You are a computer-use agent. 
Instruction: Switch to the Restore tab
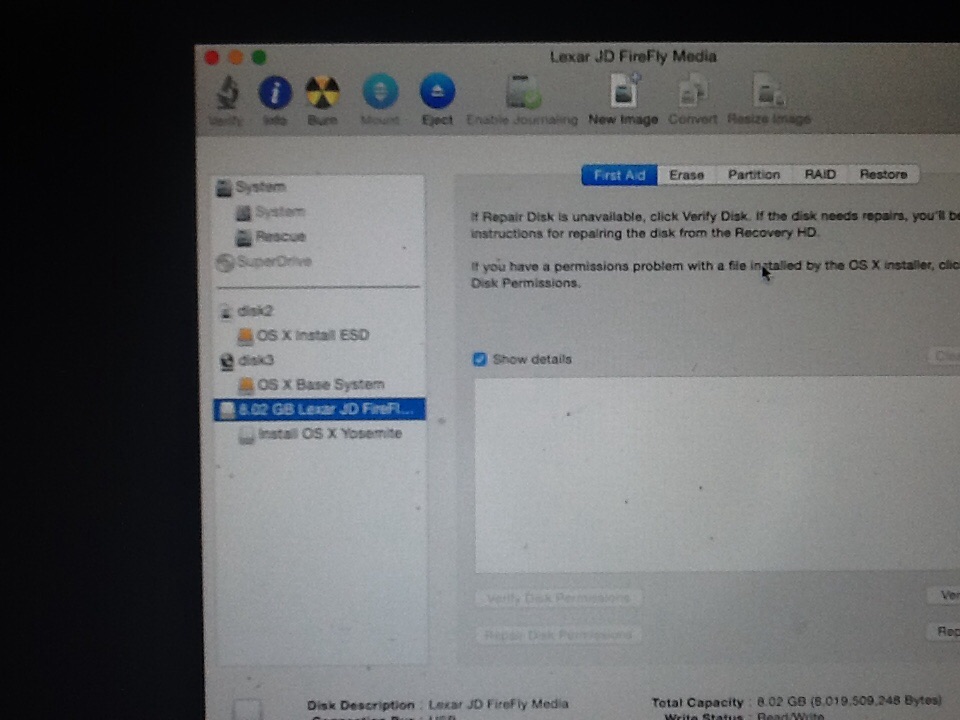click(x=883, y=174)
